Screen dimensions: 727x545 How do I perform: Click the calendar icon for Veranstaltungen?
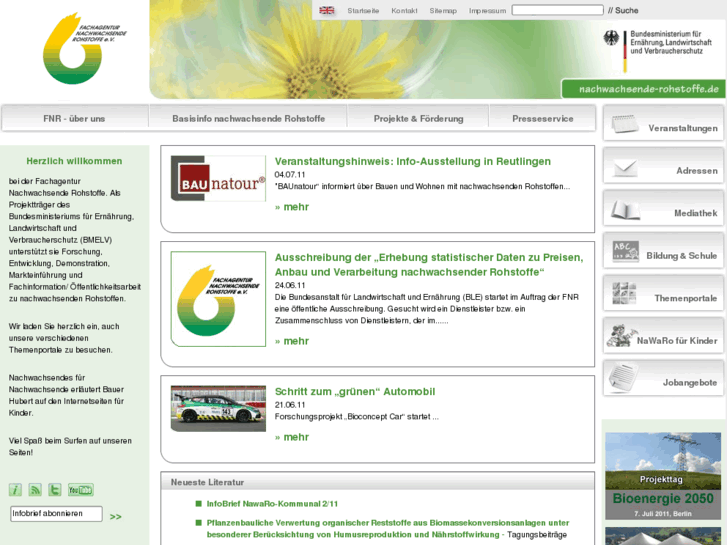click(x=625, y=124)
